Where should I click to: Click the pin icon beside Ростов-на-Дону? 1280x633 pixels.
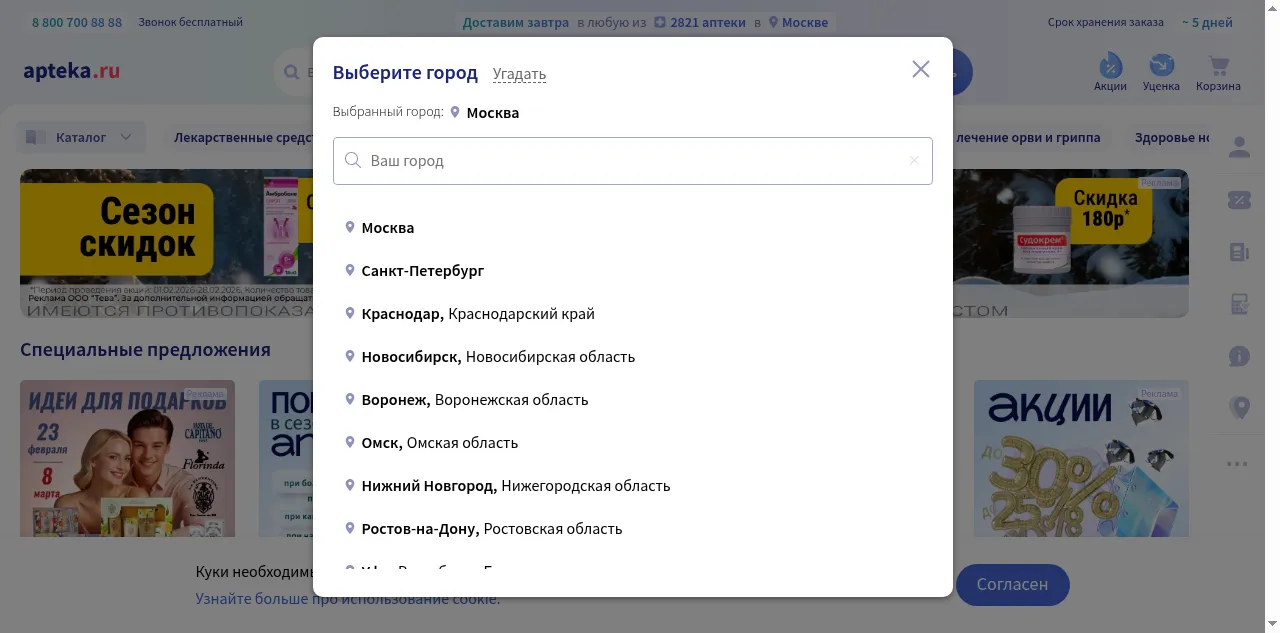coord(350,528)
